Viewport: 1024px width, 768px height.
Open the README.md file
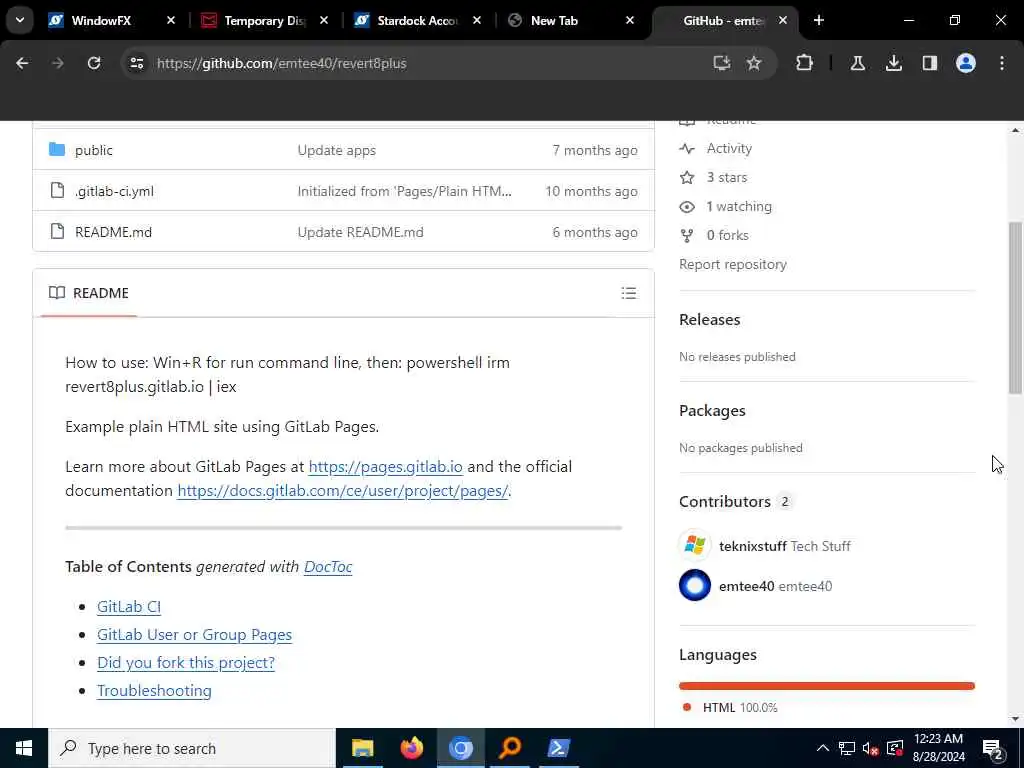tap(113, 232)
